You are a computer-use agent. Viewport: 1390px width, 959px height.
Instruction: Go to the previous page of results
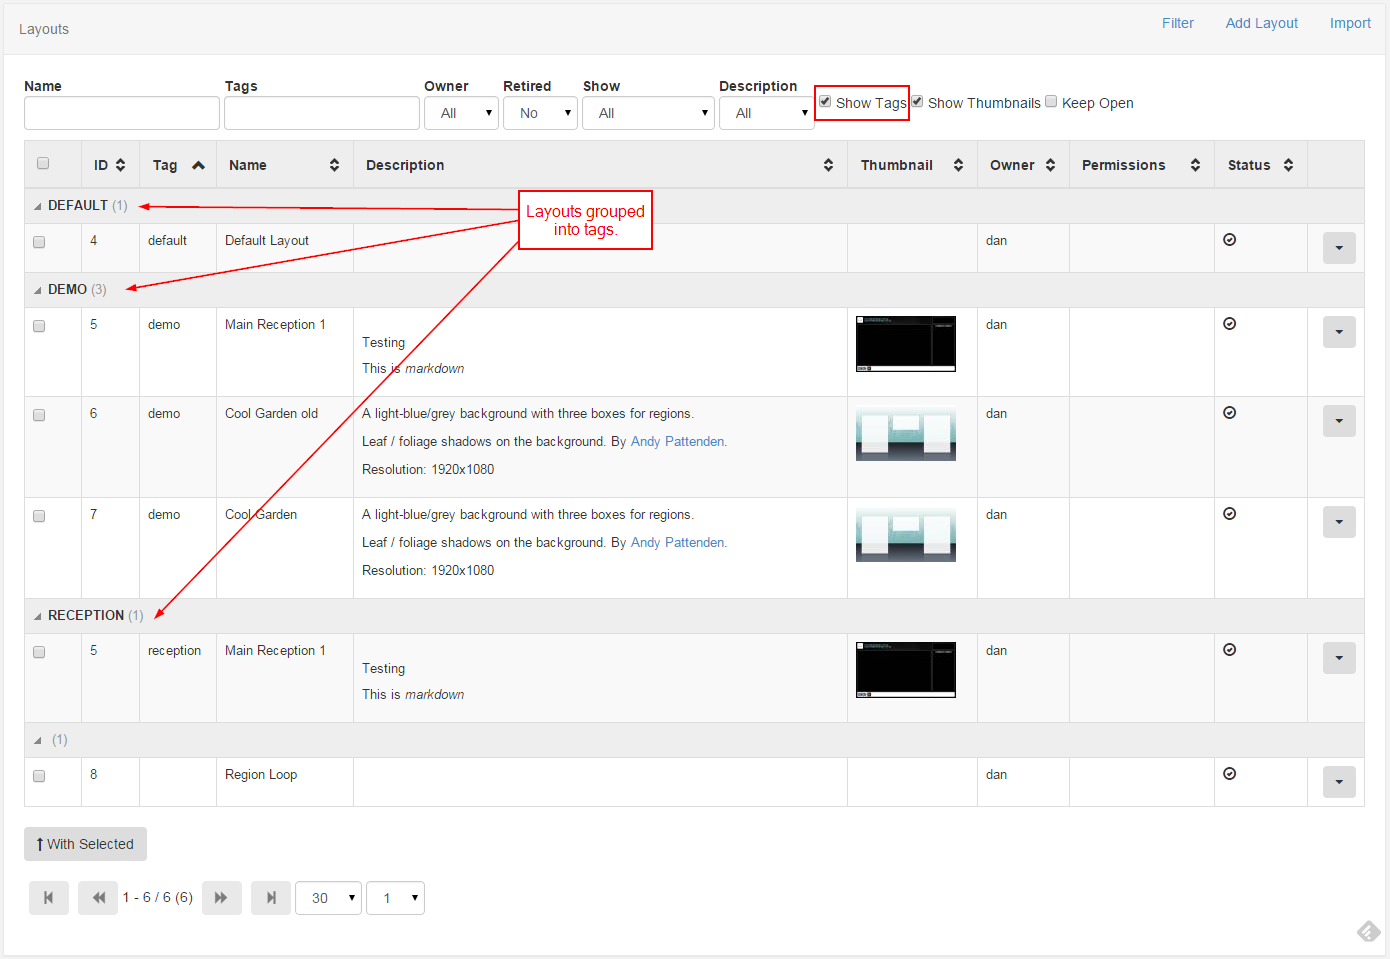click(98, 898)
